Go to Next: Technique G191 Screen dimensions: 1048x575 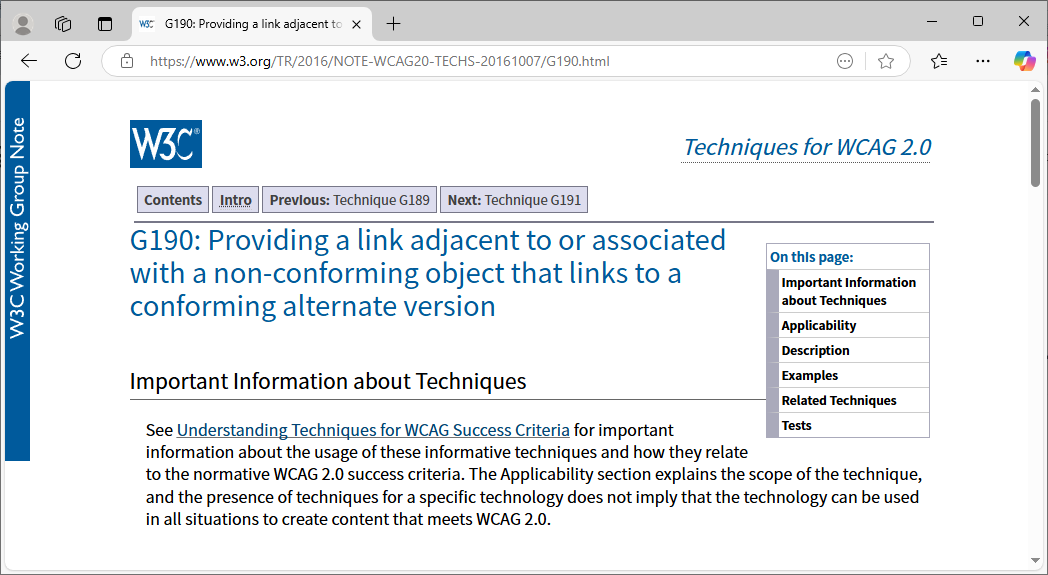tap(514, 200)
